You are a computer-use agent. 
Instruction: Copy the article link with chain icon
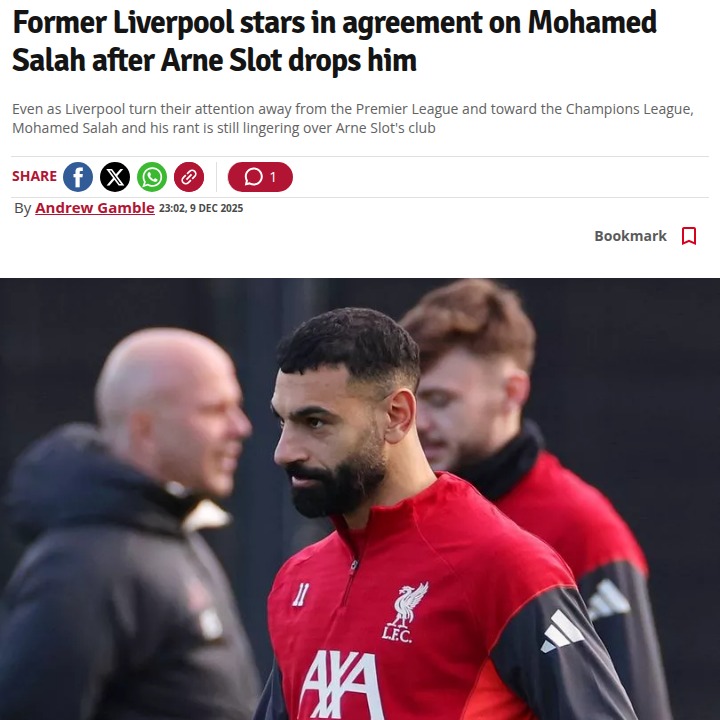[x=189, y=177]
